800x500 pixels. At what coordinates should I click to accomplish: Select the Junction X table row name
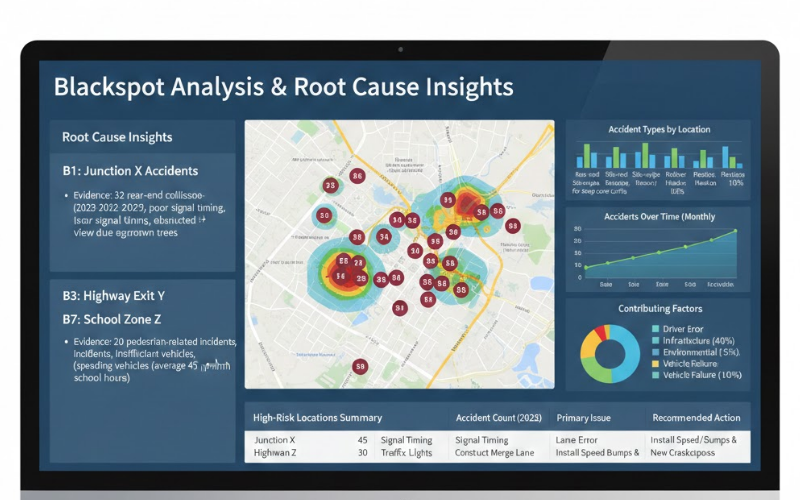(274, 440)
